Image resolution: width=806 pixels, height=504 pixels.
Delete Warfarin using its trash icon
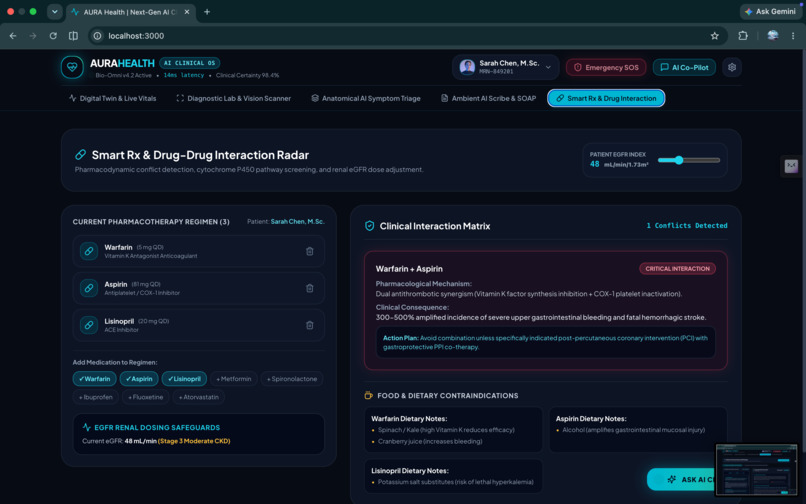tap(309, 251)
